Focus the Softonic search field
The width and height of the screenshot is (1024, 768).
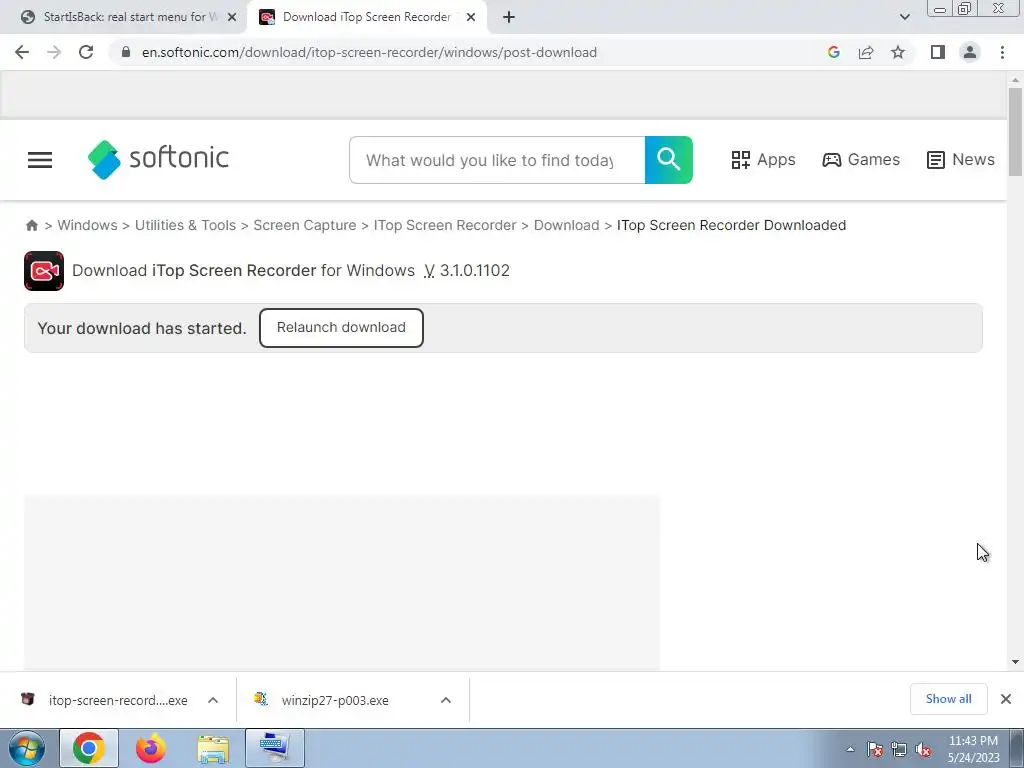497,160
